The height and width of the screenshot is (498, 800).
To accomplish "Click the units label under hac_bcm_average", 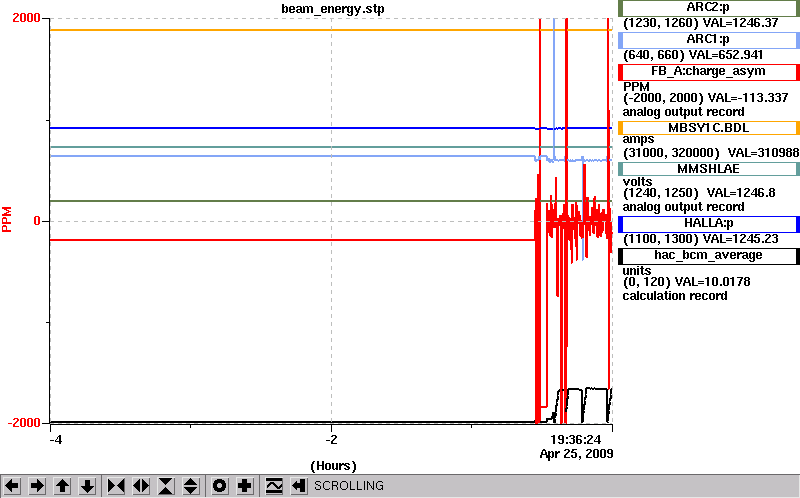I will pos(637,271).
